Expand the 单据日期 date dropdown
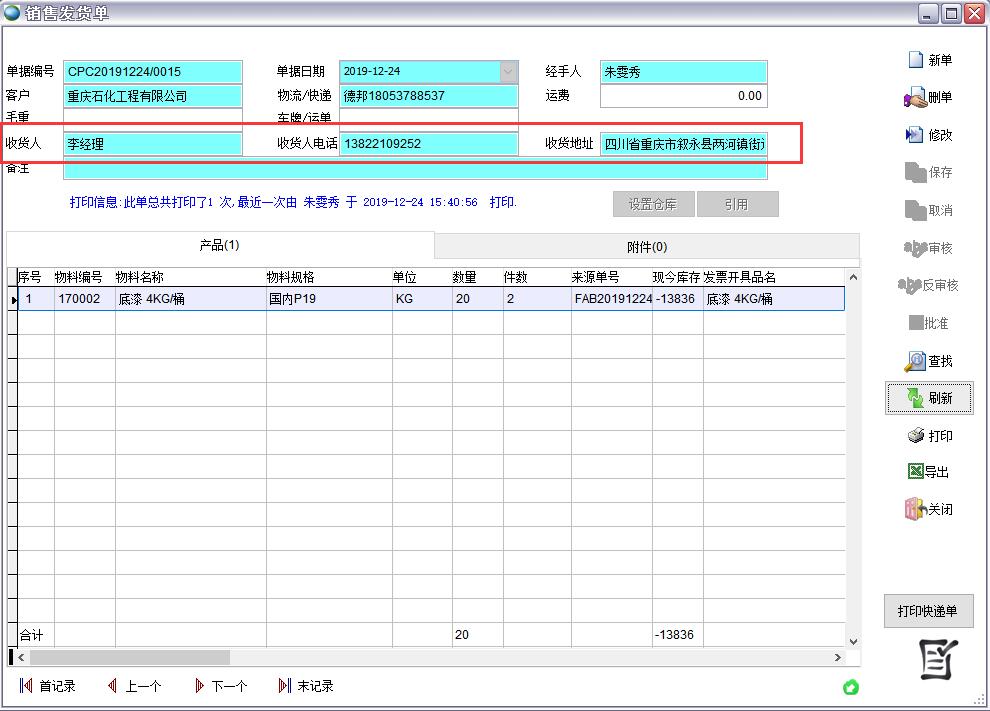The height and width of the screenshot is (711, 990). [x=508, y=72]
